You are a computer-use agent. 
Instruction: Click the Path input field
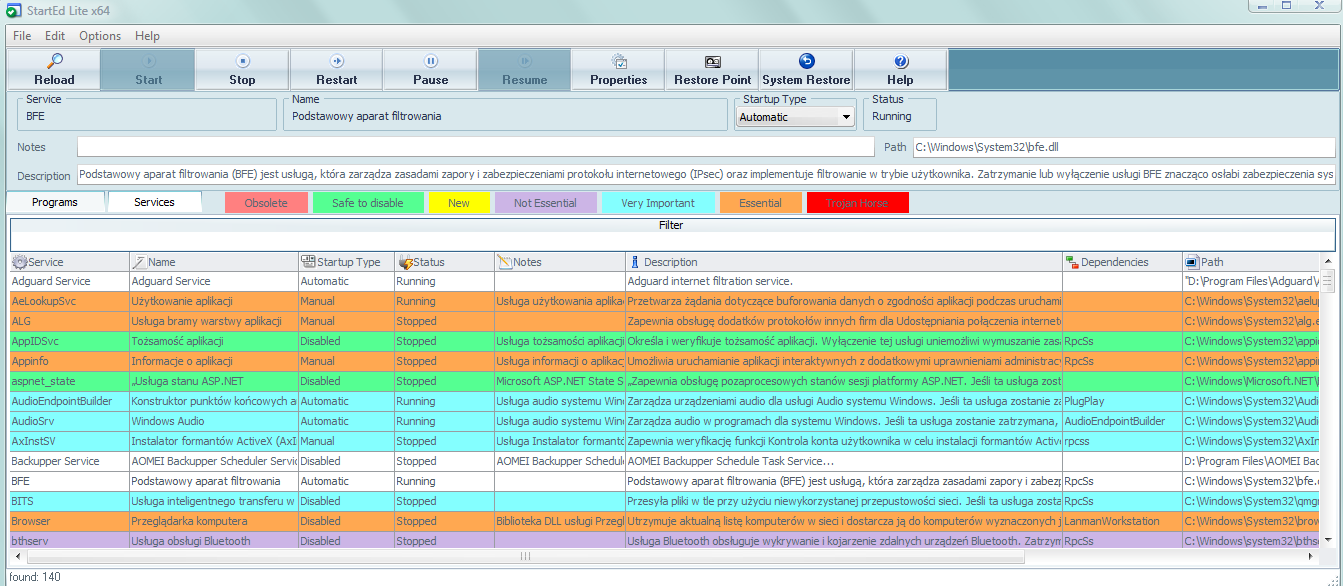(1123, 147)
